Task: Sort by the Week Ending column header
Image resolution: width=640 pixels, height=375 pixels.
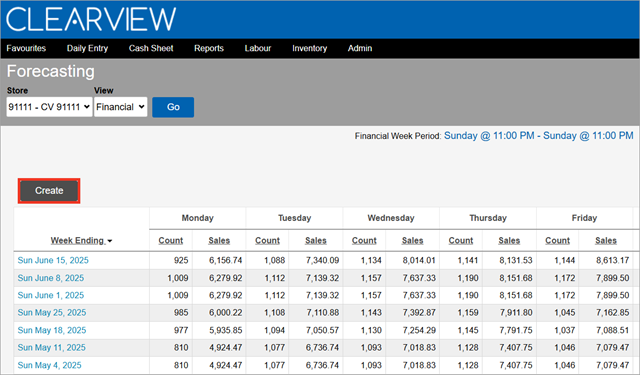Action: pyautogui.click(x=81, y=240)
